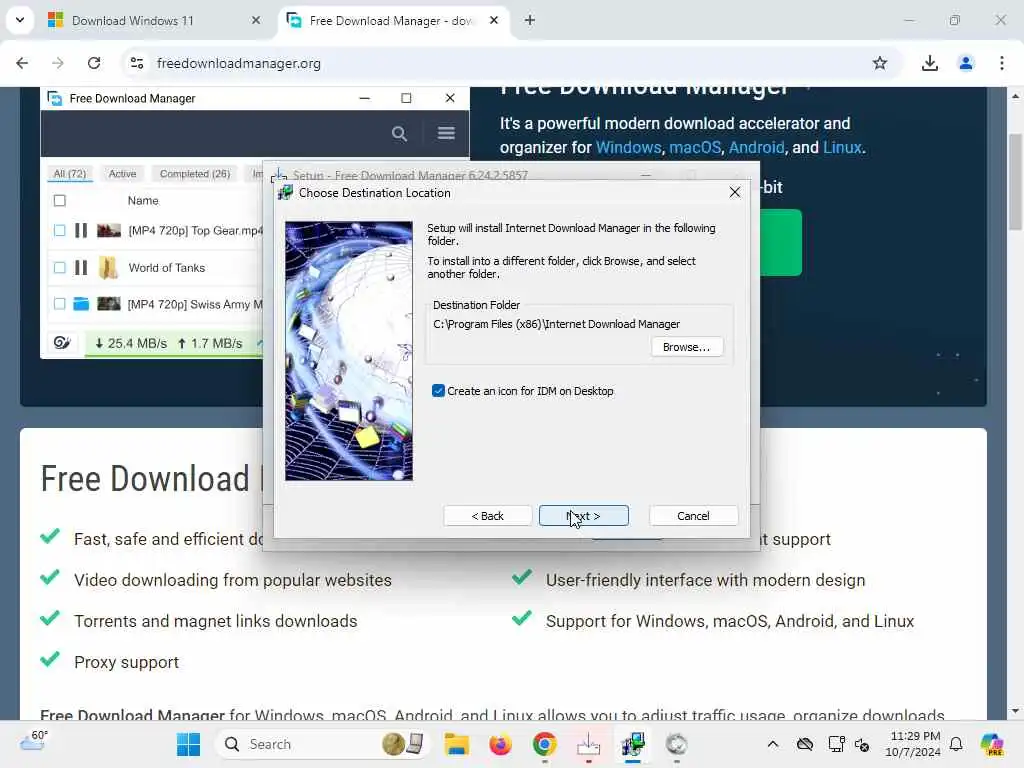The image size is (1024, 768).
Task: Open the Windows Start menu
Action: [x=189, y=744]
